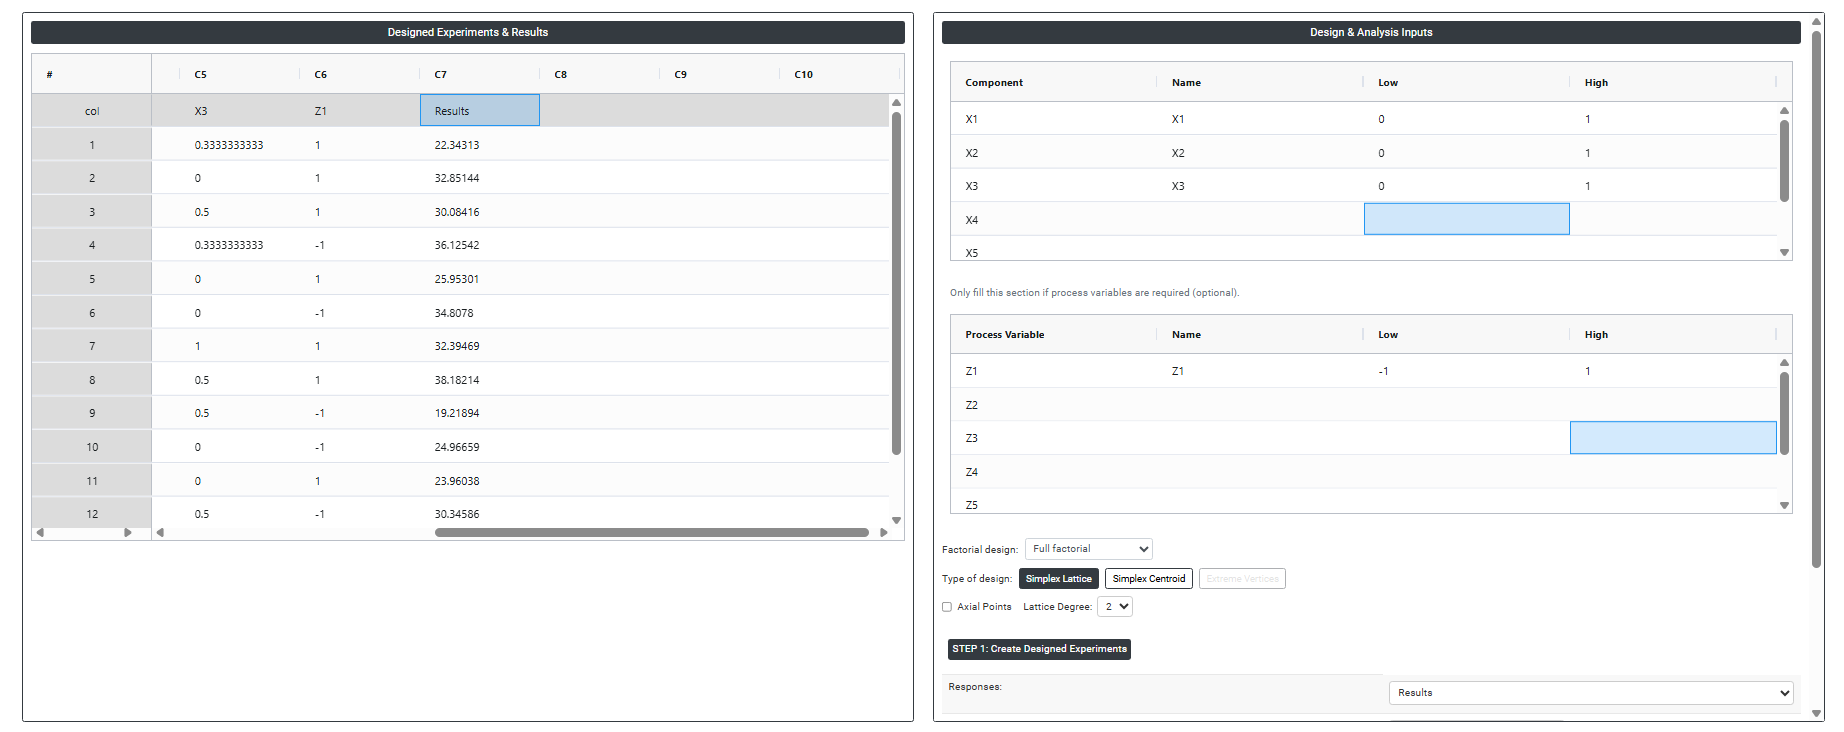Expand the Lattice Degree dropdown

coord(1115,607)
